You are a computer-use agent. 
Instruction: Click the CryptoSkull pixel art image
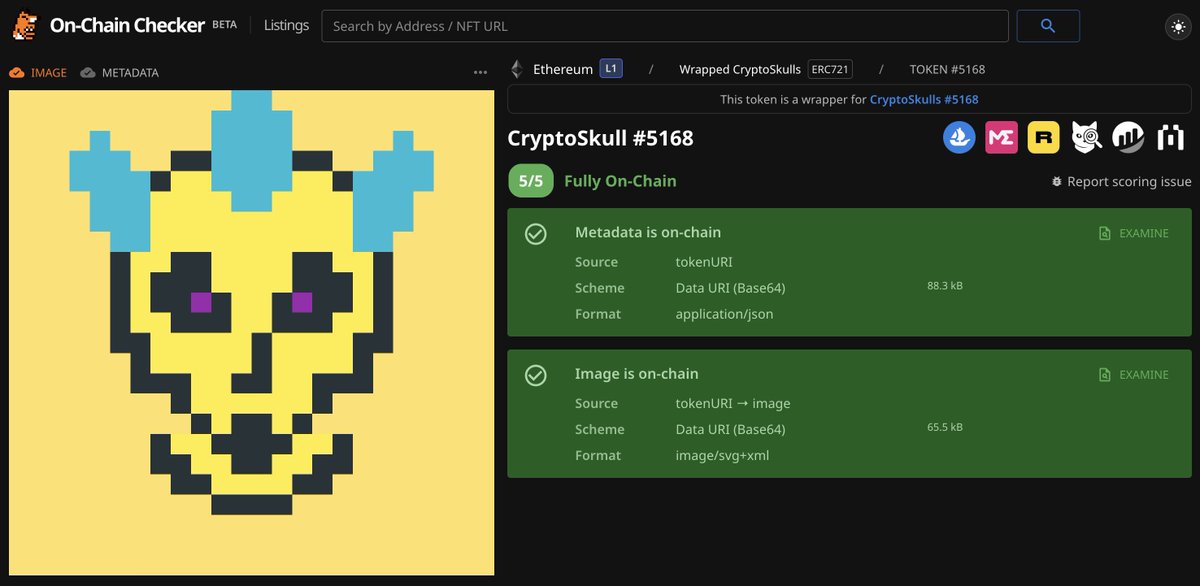tap(252, 333)
